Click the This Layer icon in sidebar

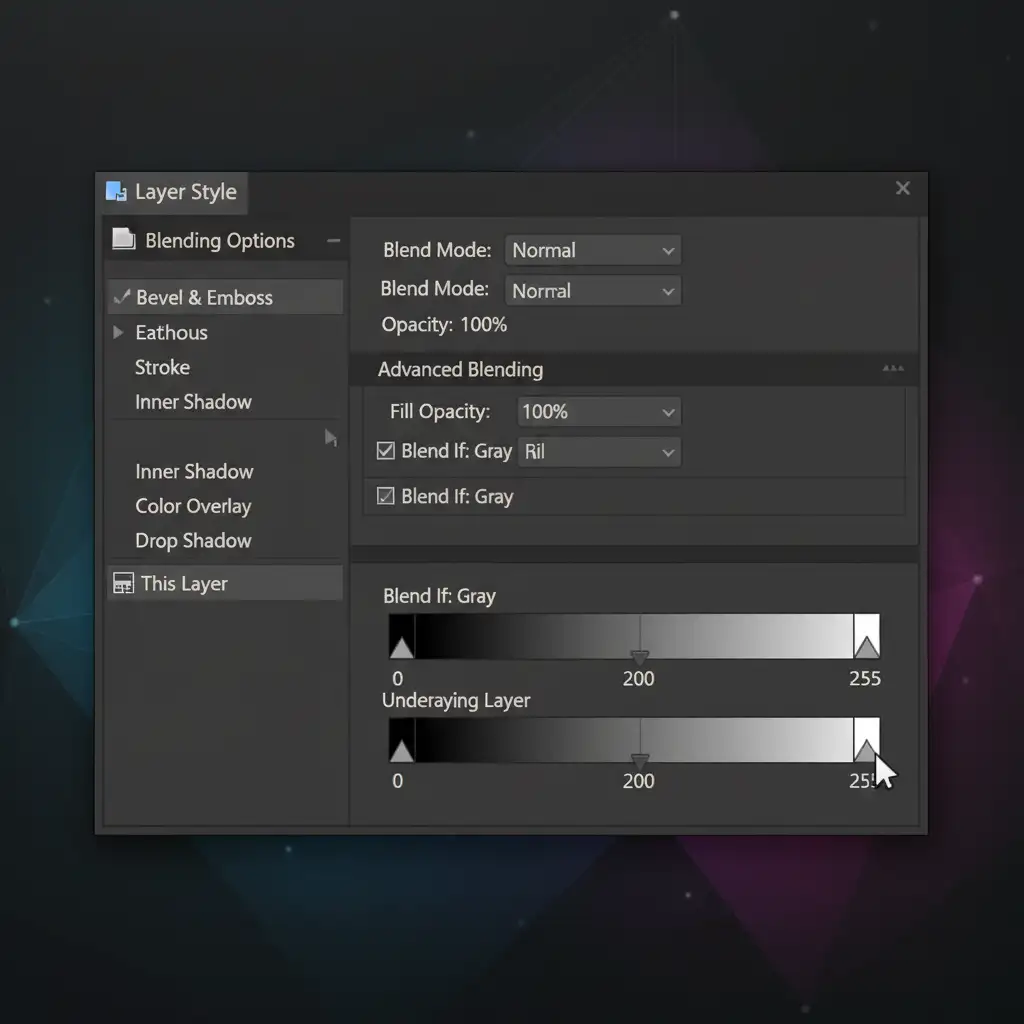coord(123,584)
